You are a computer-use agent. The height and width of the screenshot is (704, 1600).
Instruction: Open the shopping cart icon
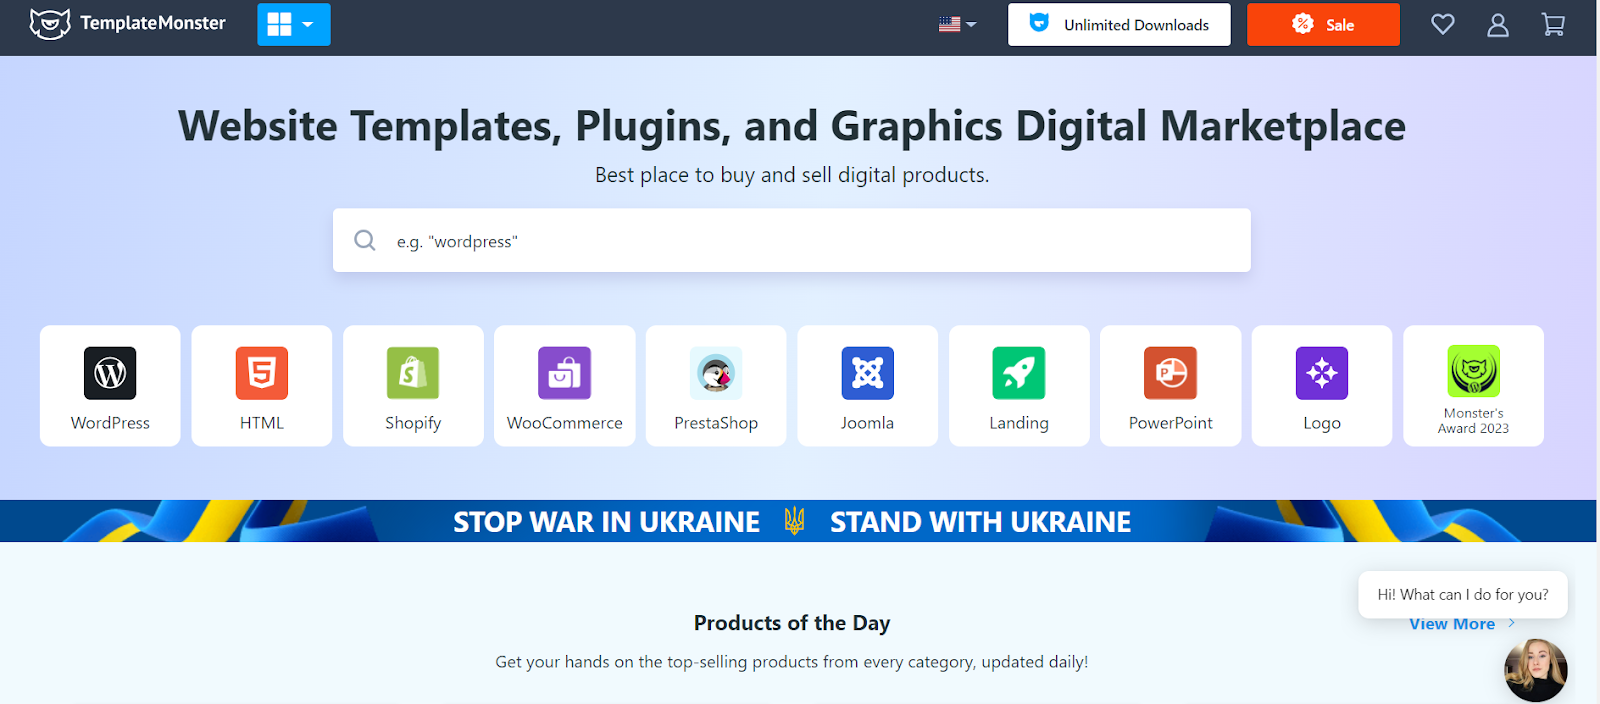click(x=1553, y=25)
